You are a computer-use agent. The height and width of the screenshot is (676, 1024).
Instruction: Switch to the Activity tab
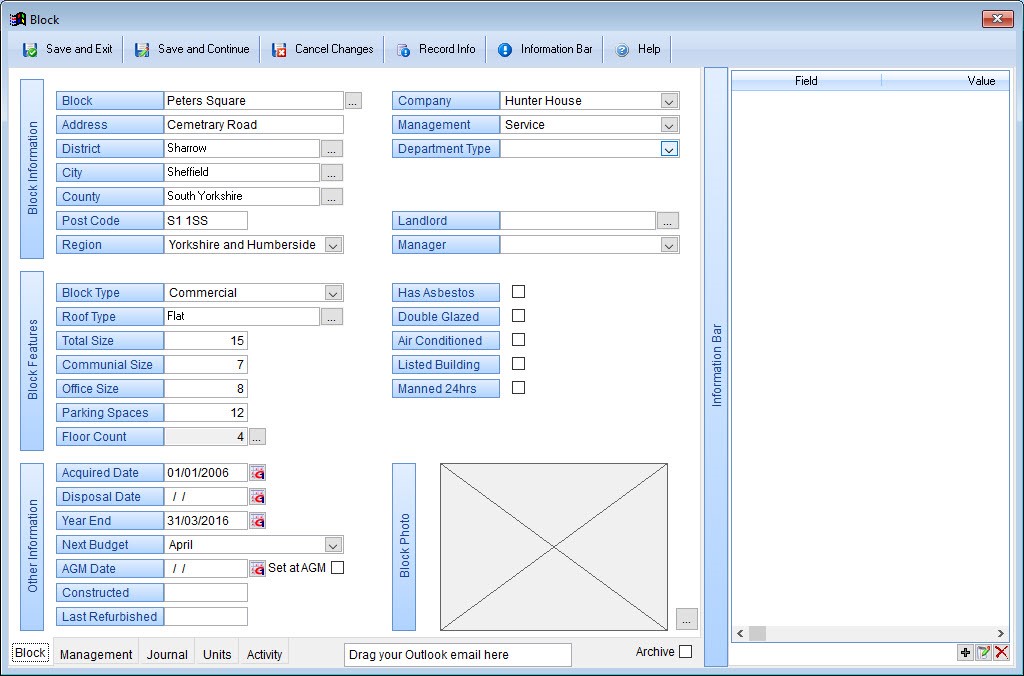[264, 654]
